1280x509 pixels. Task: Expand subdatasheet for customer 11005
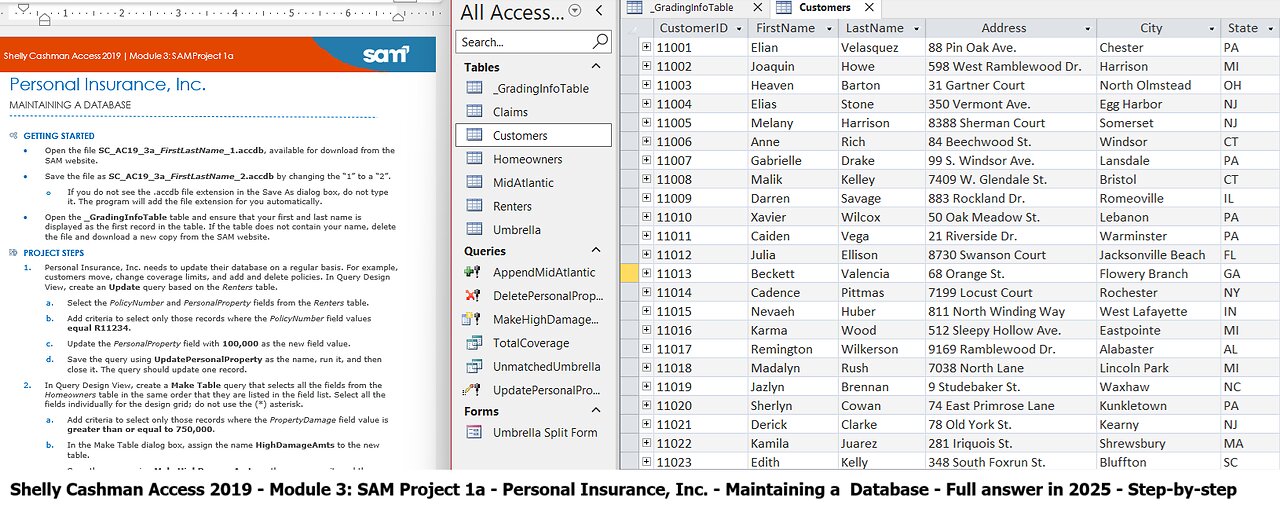tap(646, 123)
